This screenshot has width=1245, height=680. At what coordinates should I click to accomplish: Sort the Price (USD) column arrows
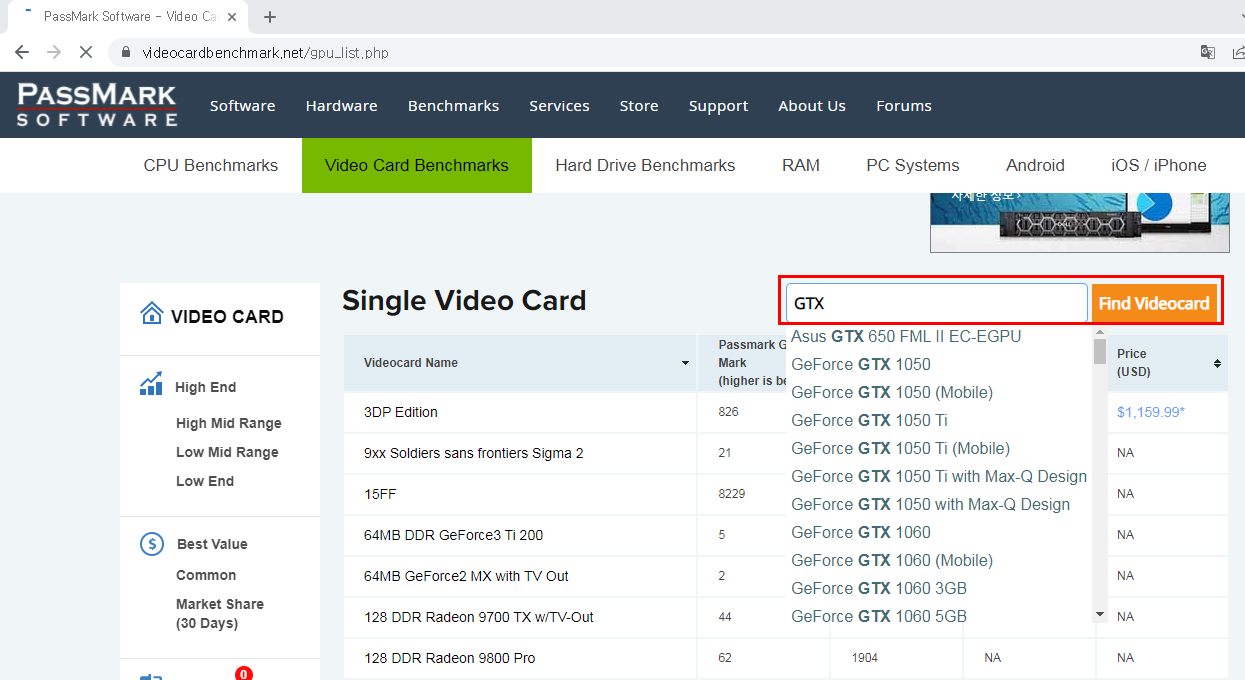tap(1217, 363)
